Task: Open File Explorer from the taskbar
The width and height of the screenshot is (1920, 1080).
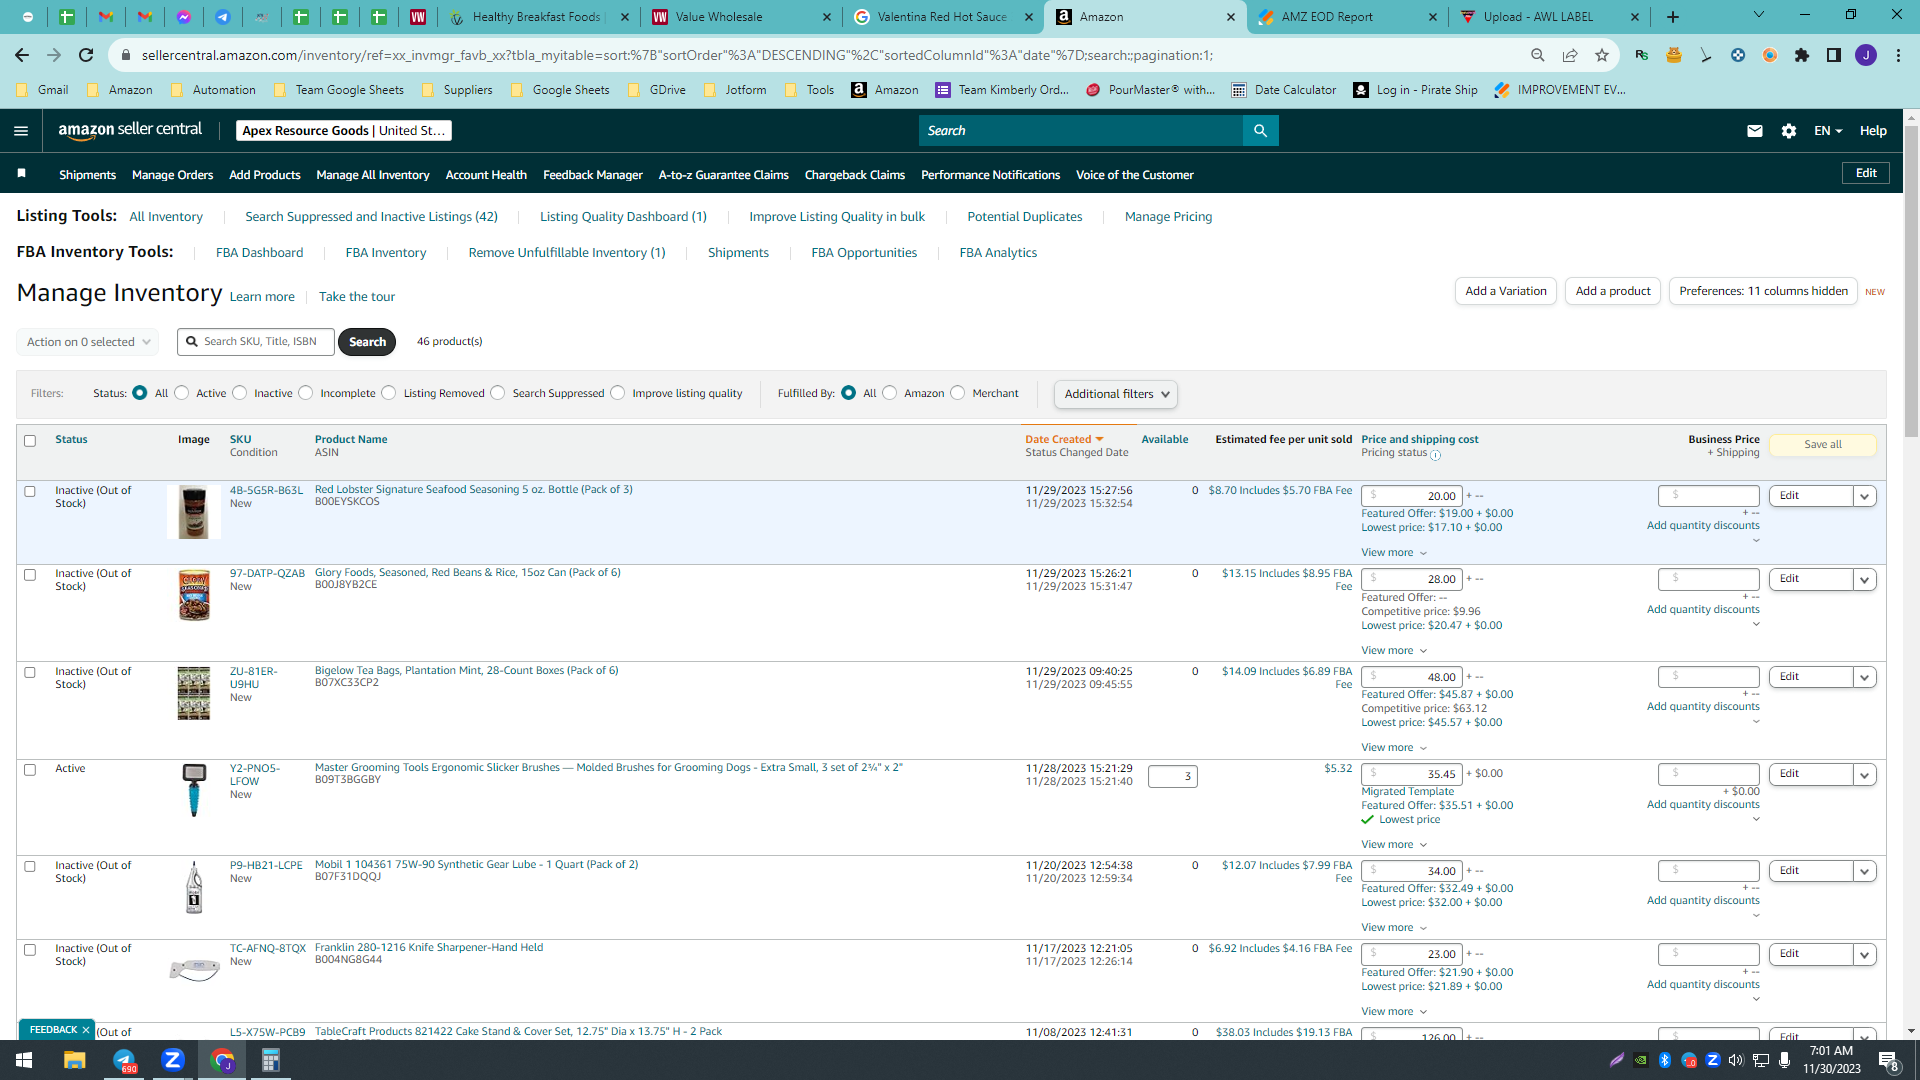Action: (x=75, y=1060)
